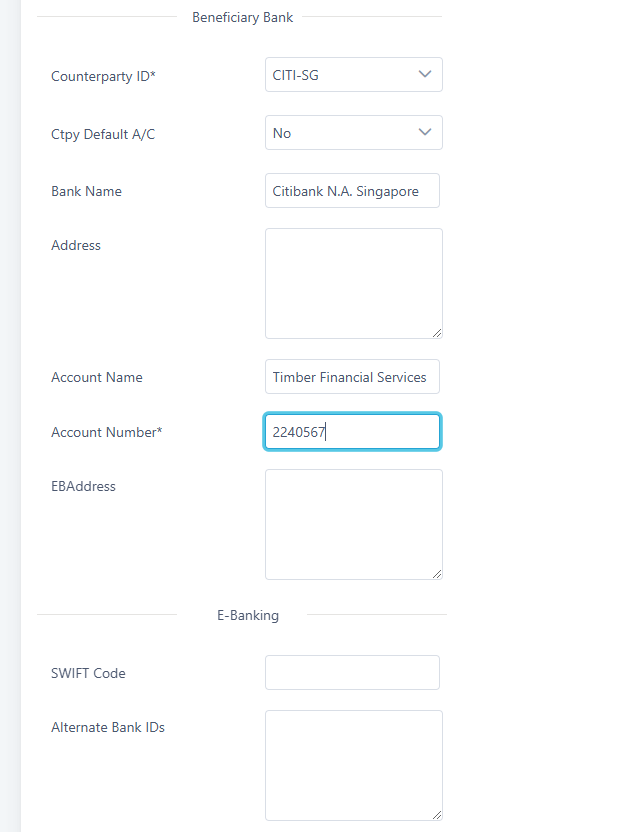
Task: Click the E-Banking section heading
Action: coord(248,615)
